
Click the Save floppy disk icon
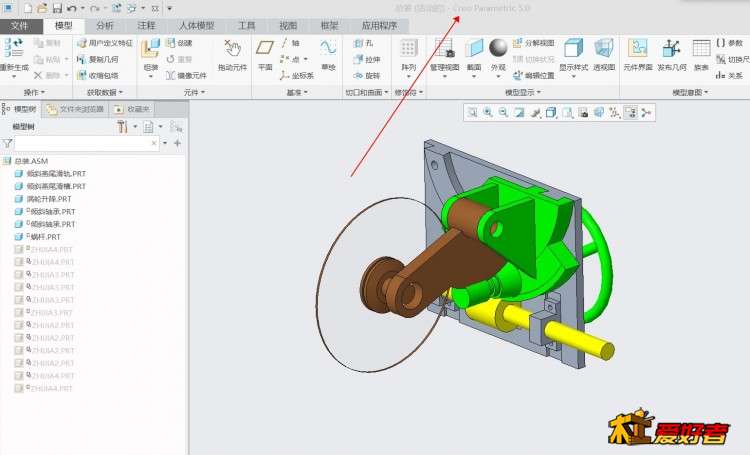point(57,8)
